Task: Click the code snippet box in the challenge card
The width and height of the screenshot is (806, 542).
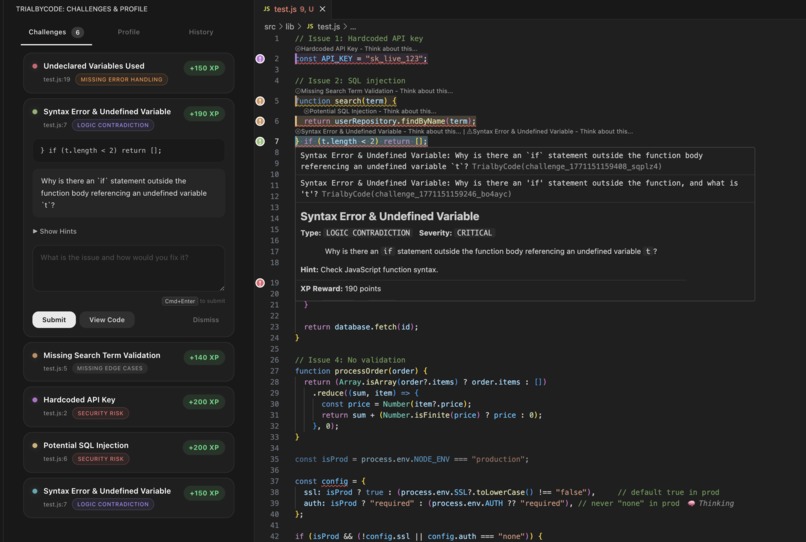Action: [129, 151]
